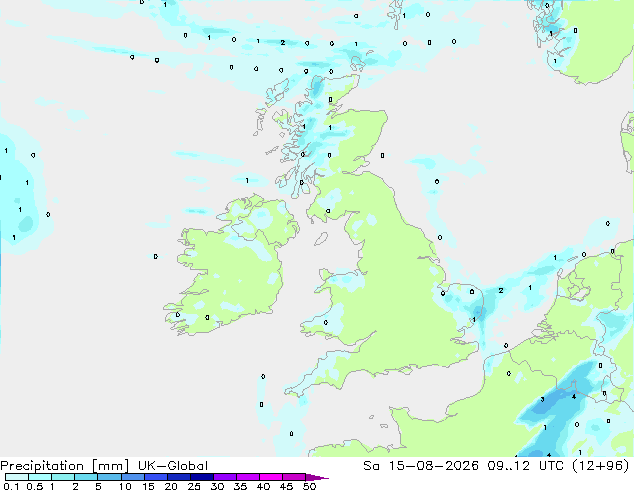Select the 45–50 mm legend swatch

pos(294,477)
